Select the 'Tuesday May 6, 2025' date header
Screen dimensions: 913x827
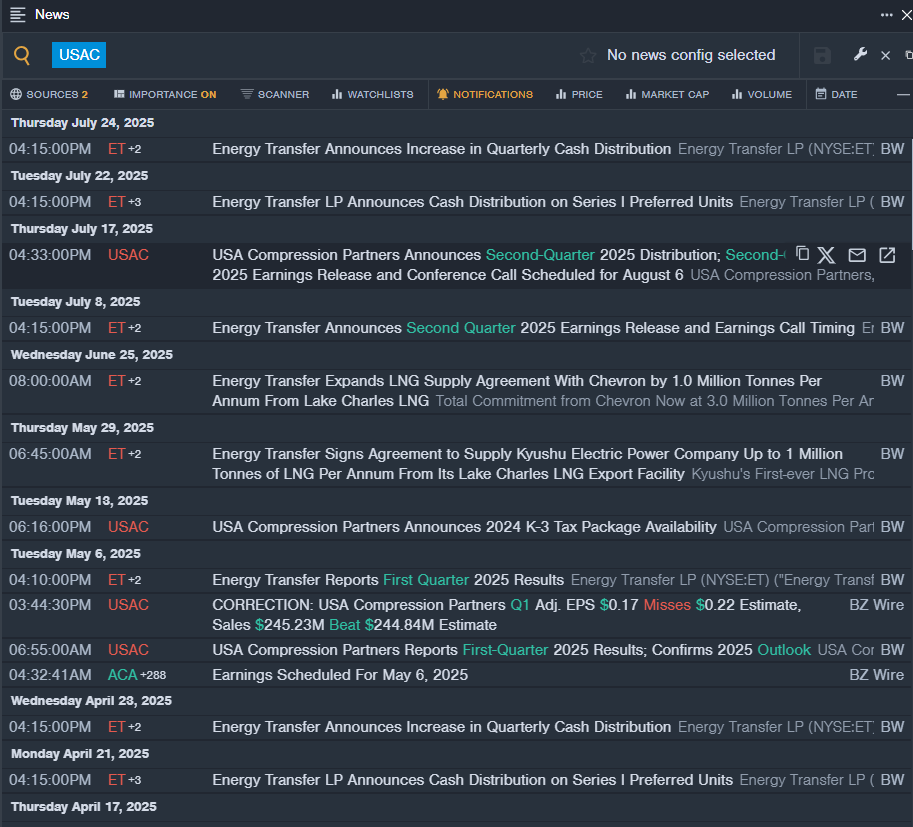pyautogui.click(x=76, y=554)
